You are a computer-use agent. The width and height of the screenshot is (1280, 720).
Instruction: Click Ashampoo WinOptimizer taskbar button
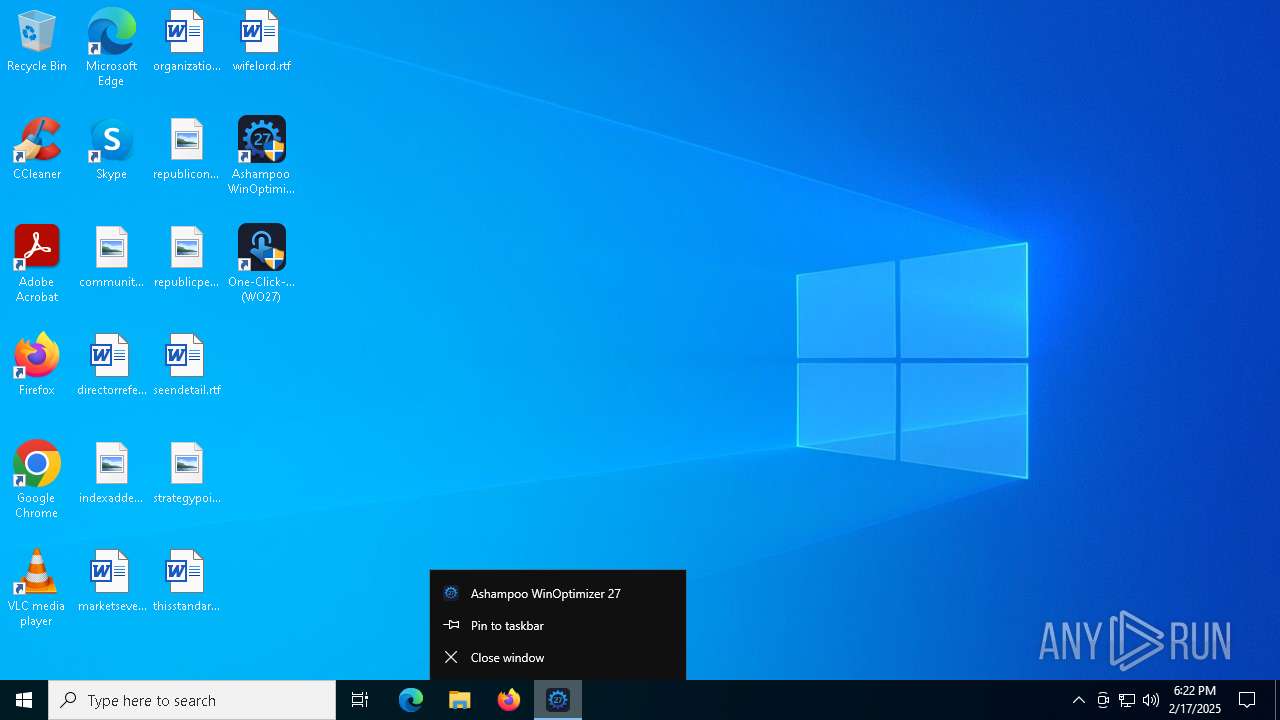pos(558,700)
